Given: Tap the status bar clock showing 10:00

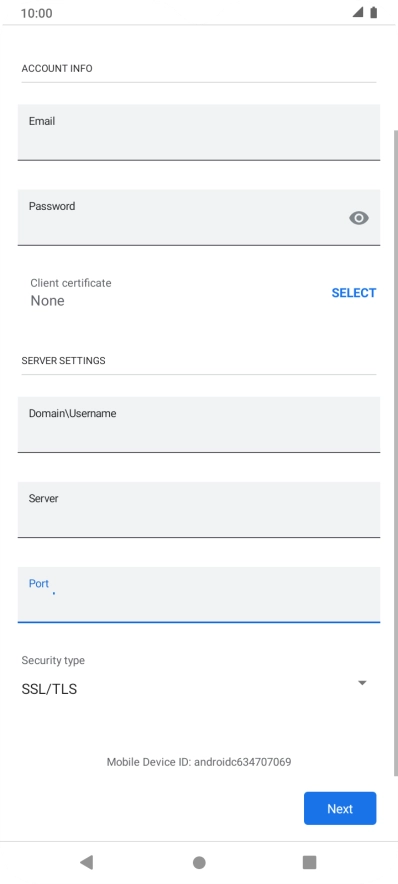Looking at the screenshot, I should 37,13.
